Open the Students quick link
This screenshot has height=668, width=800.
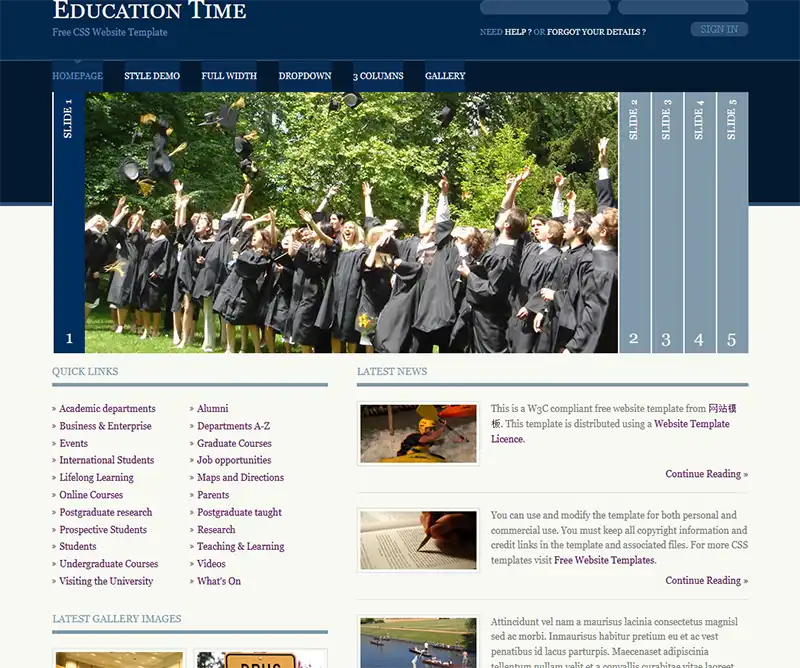(78, 547)
